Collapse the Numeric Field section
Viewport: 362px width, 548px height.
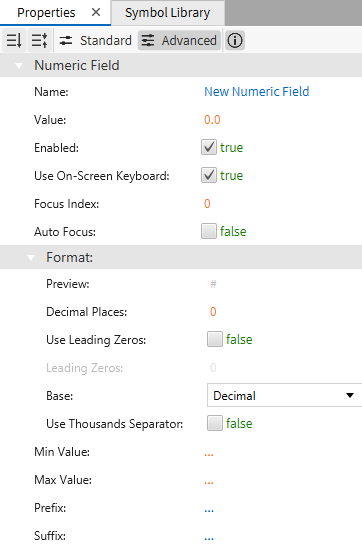coord(19,65)
